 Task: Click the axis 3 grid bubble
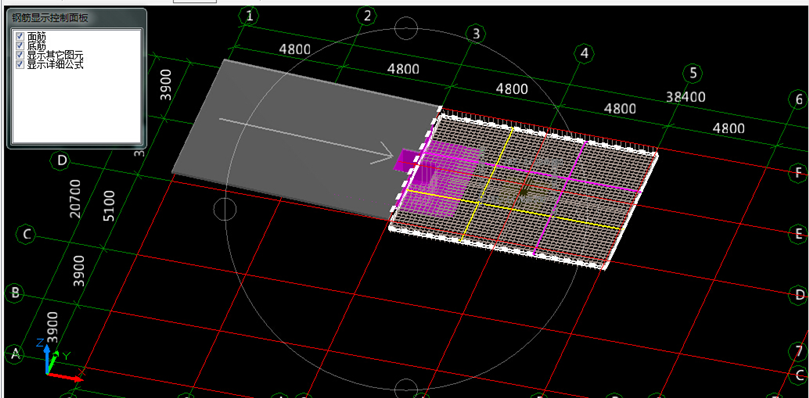(475, 34)
